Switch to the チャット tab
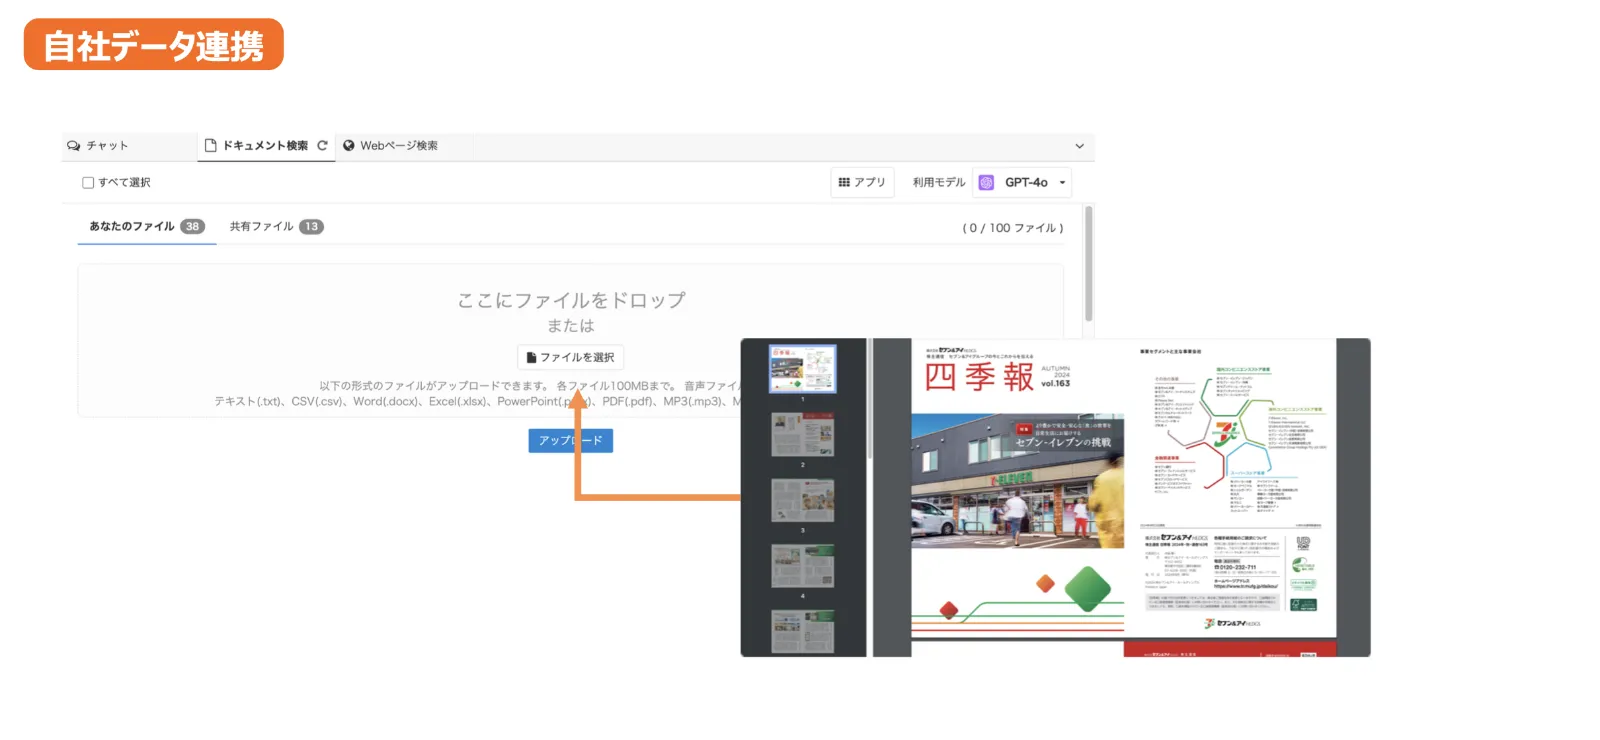 (x=129, y=146)
